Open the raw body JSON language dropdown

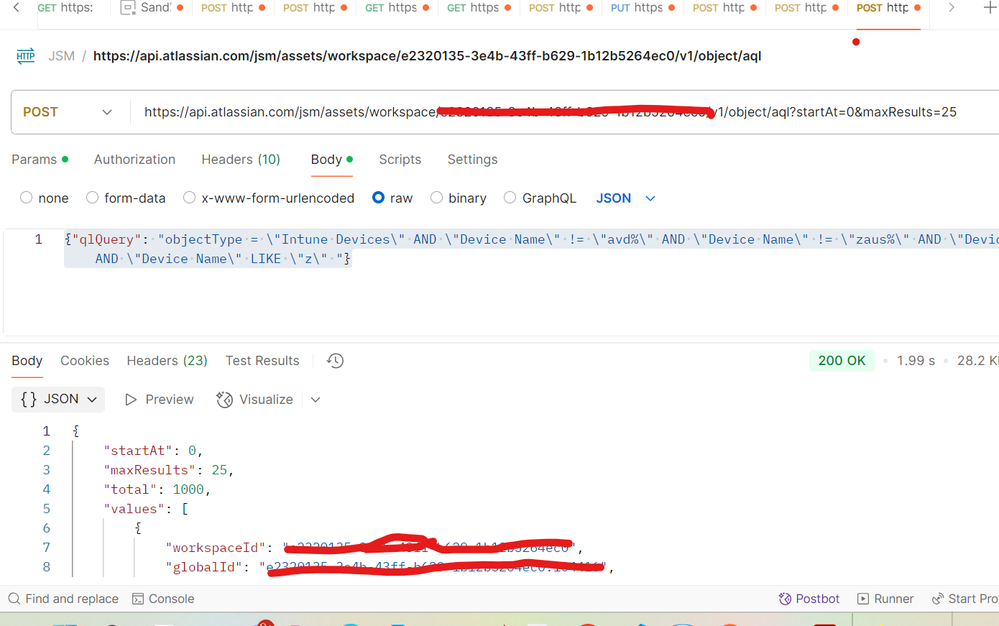tap(626, 198)
